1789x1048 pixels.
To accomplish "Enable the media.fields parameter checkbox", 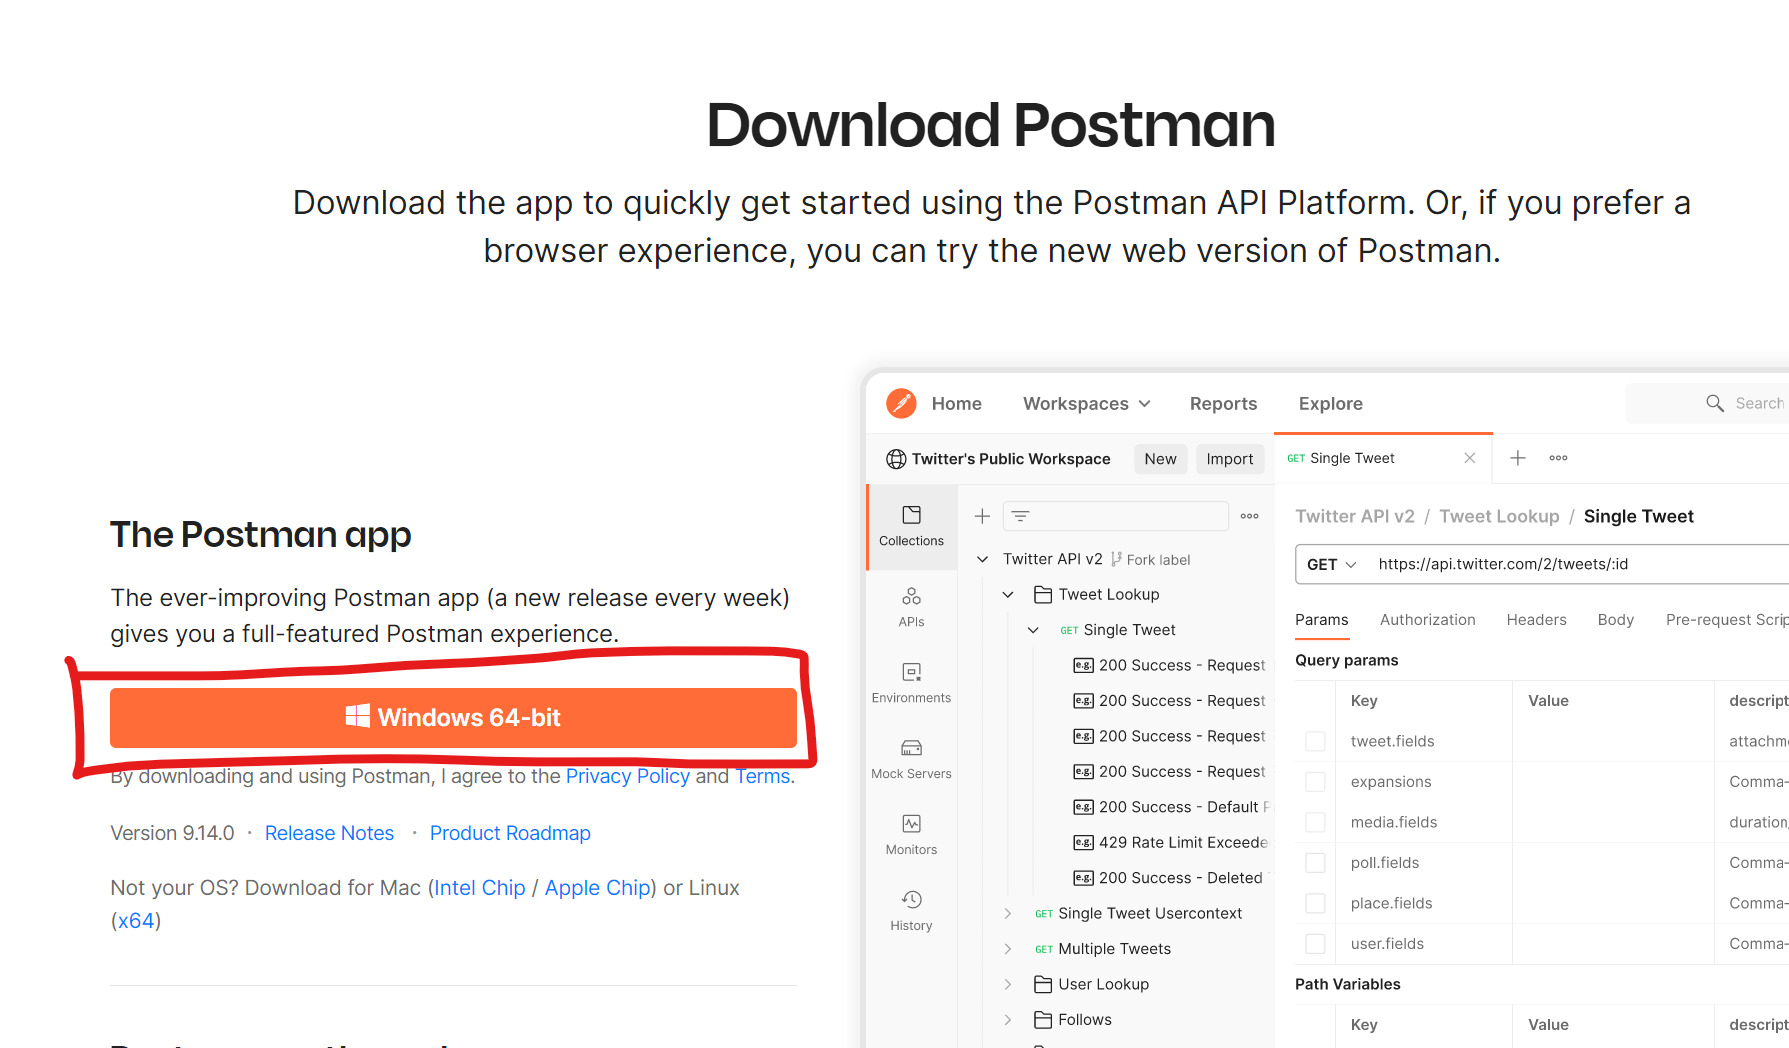I will pyautogui.click(x=1315, y=822).
